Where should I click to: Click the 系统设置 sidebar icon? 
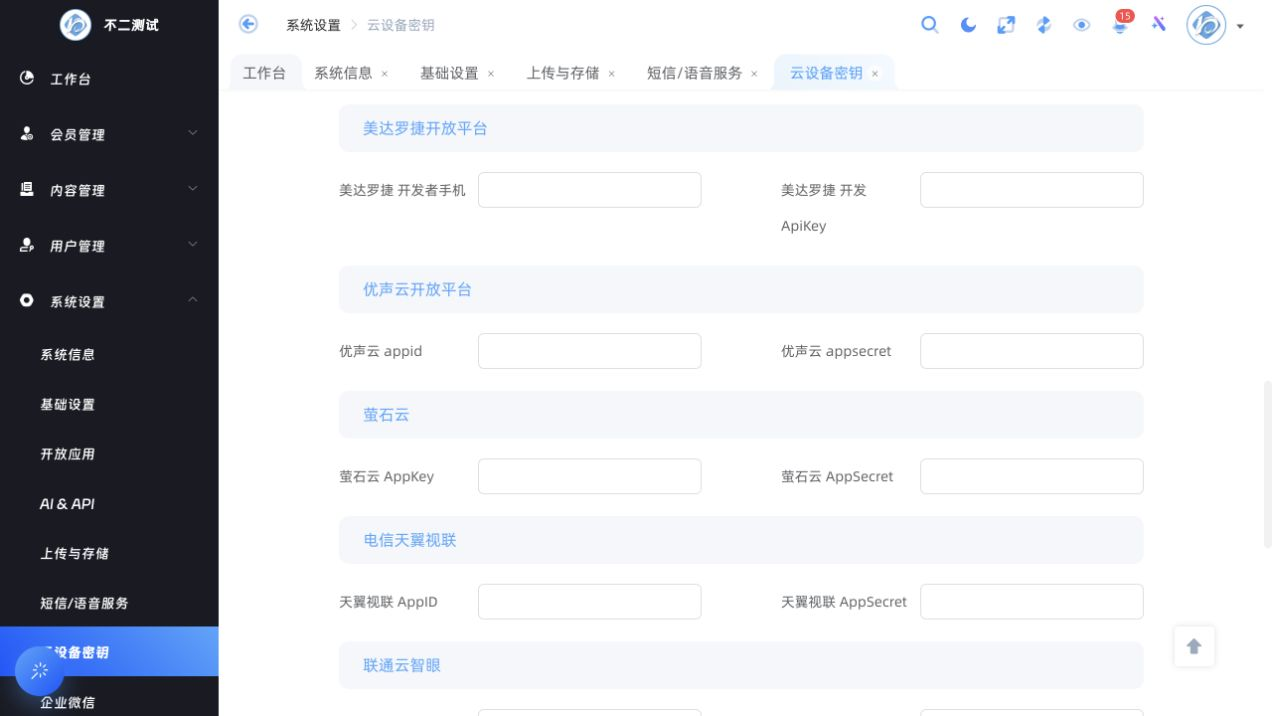coord(27,300)
